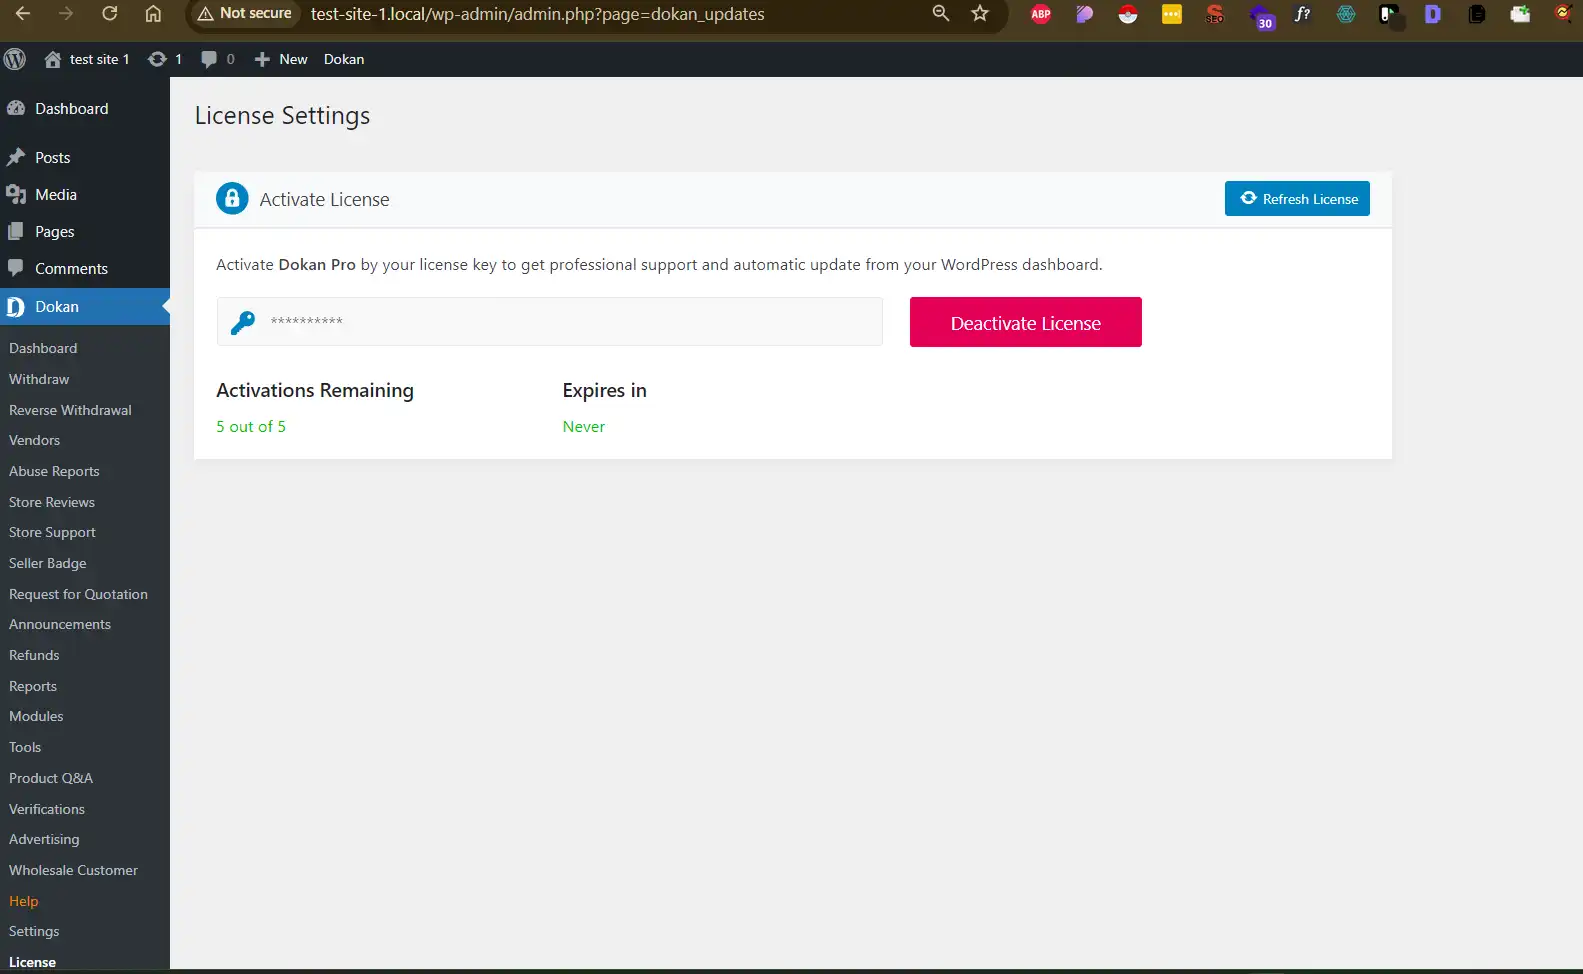
Task: Open Product Q&A
Action: click(x=51, y=778)
